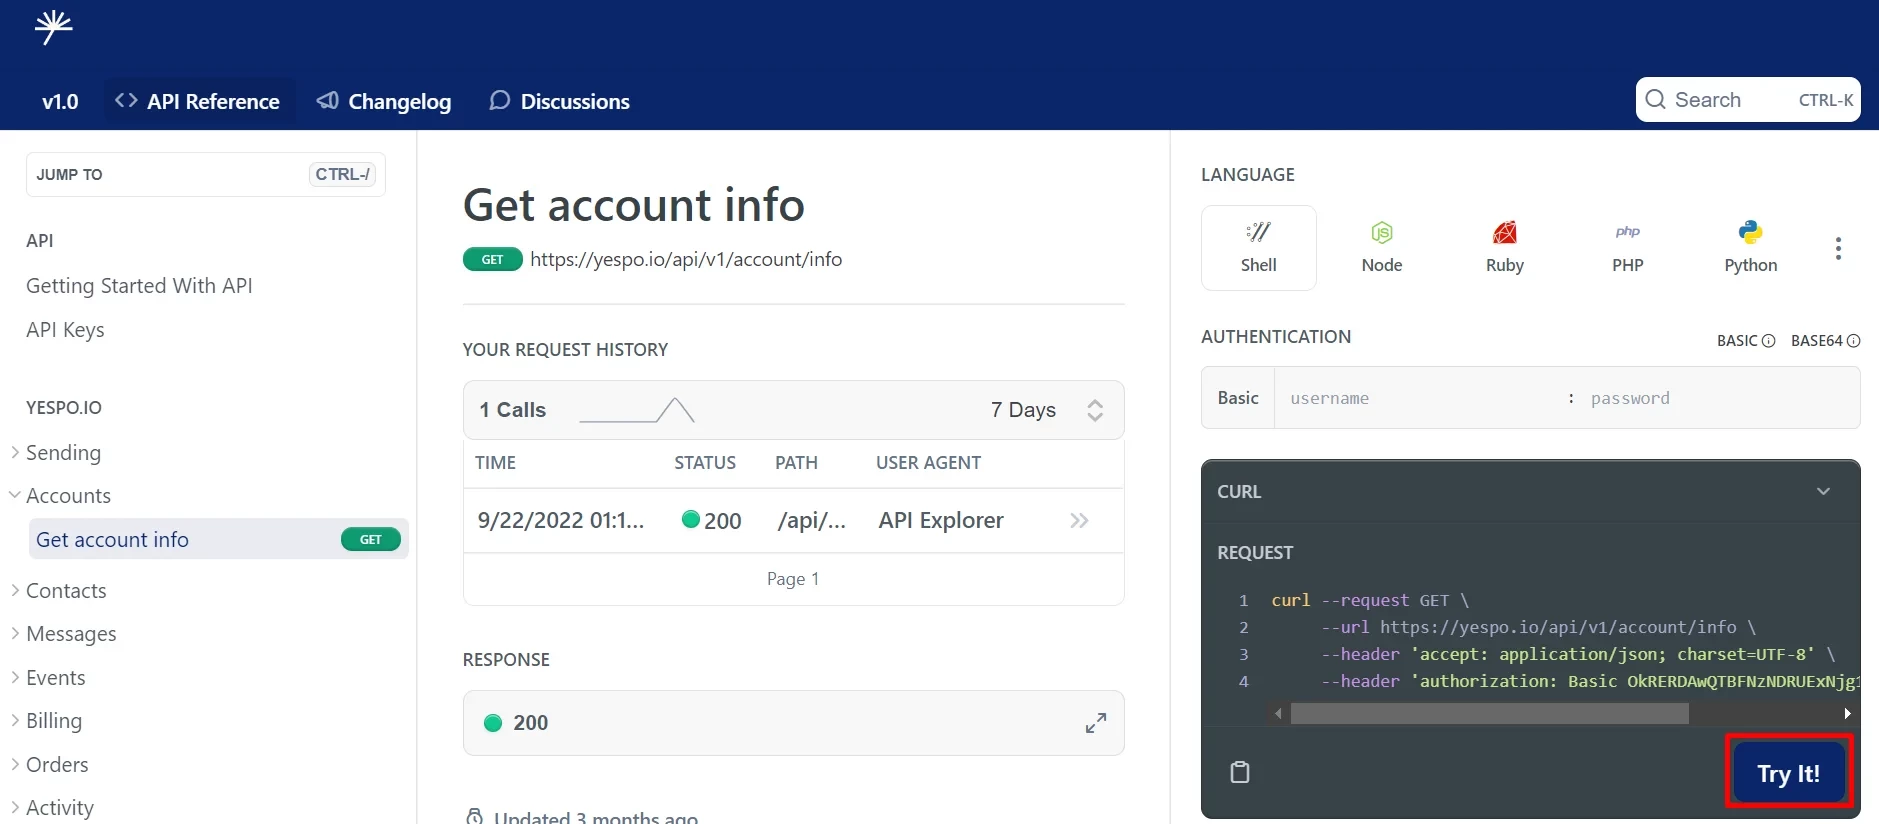Copy the cURL request to clipboard

coord(1240,772)
